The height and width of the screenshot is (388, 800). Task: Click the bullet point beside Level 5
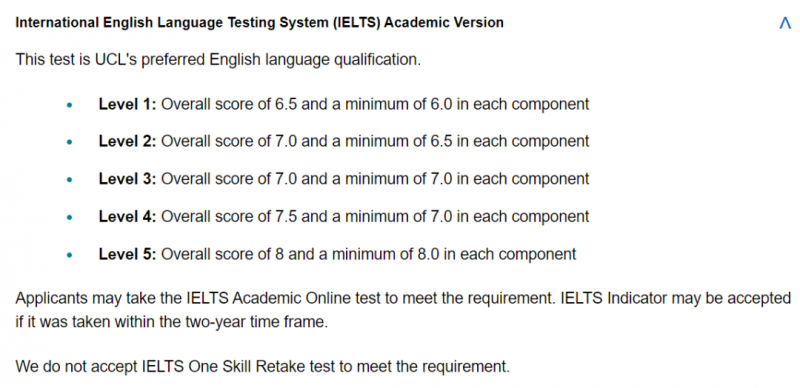[x=70, y=255]
